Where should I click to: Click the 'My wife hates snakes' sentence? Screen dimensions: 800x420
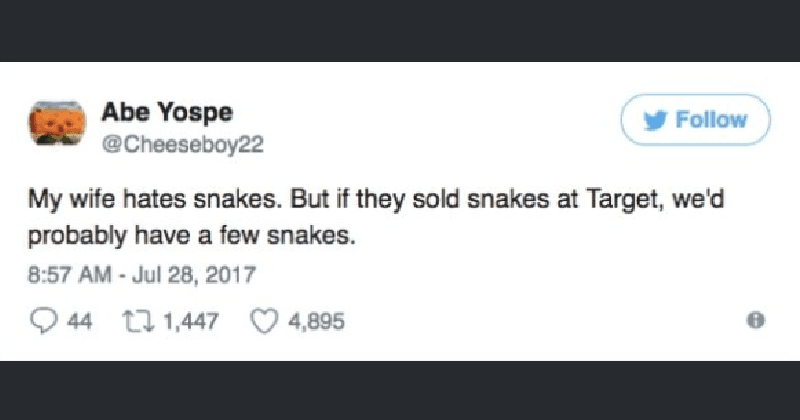click(x=155, y=199)
